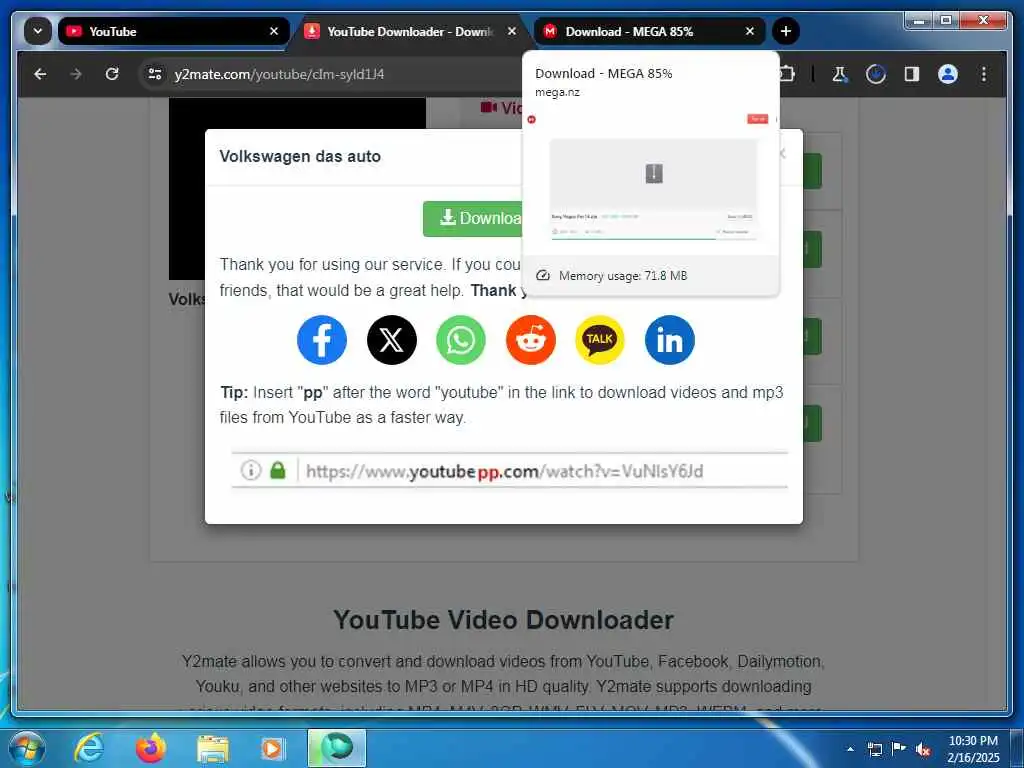Click the "Volkswagen das auto" dialog title
The width and height of the screenshot is (1024, 768).
tap(300, 157)
